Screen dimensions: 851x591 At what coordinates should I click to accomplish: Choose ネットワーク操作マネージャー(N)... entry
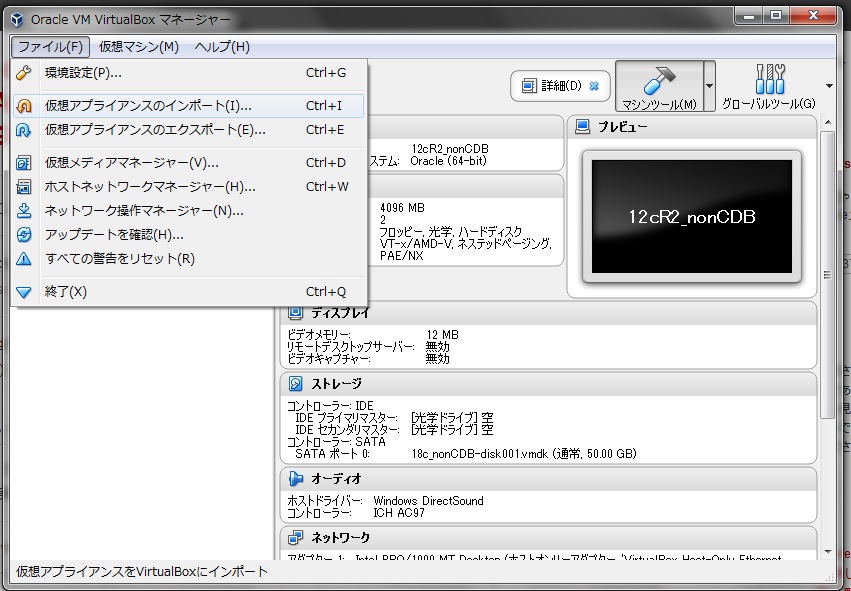[x=188, y=211]
